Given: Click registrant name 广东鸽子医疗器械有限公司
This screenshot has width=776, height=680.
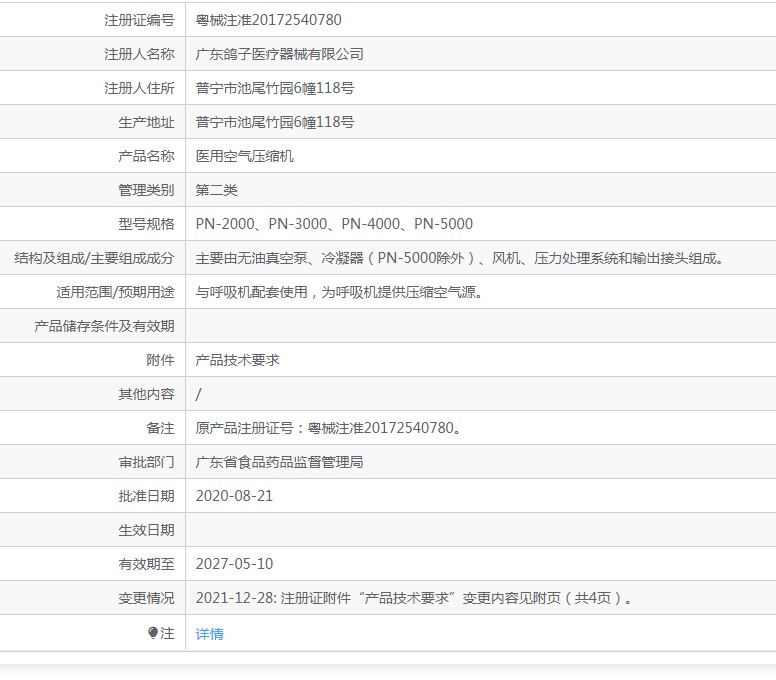Looking at the screenshot, I should 279,54.
